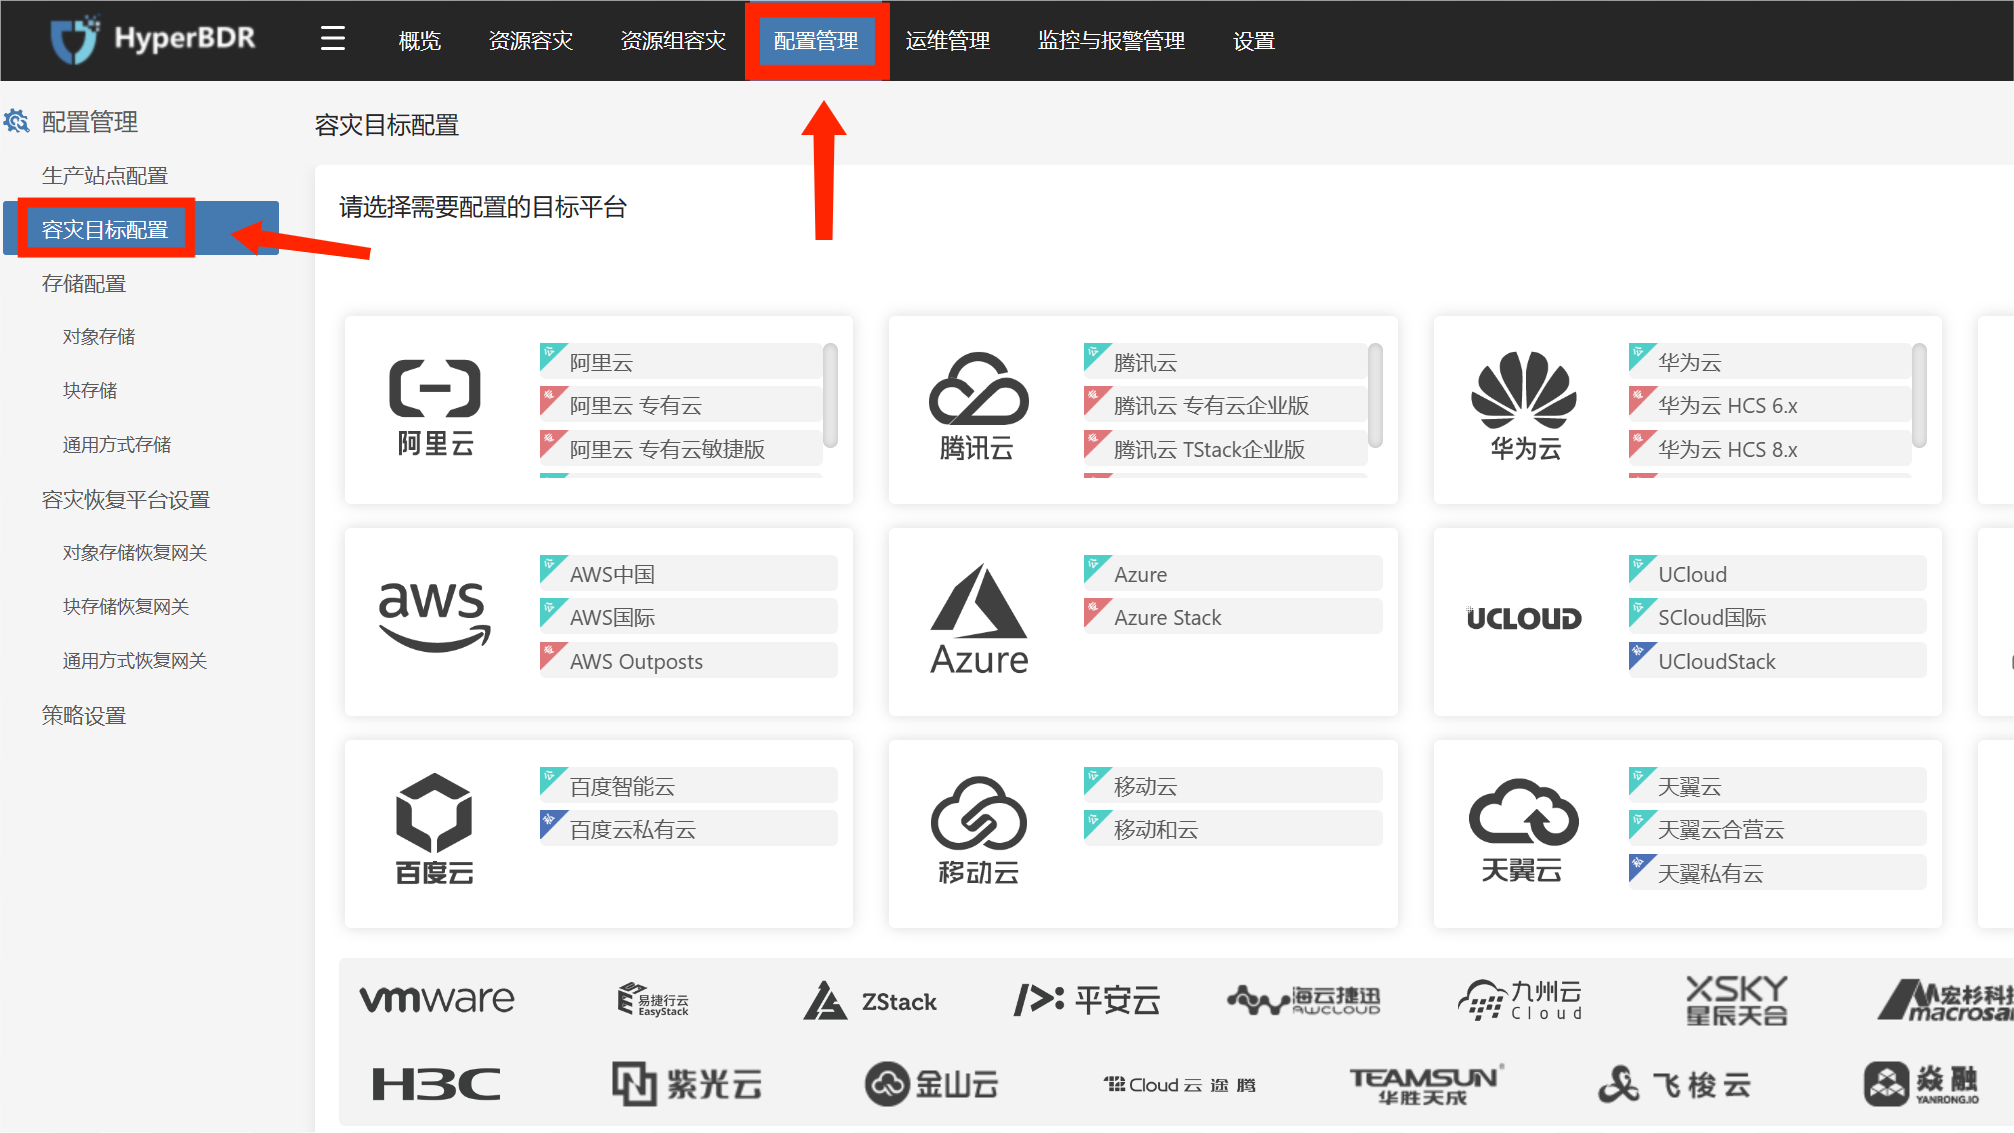Open the 概览 tab in top navigation
Screen dimensions: 2014x1133
[420, 41]
